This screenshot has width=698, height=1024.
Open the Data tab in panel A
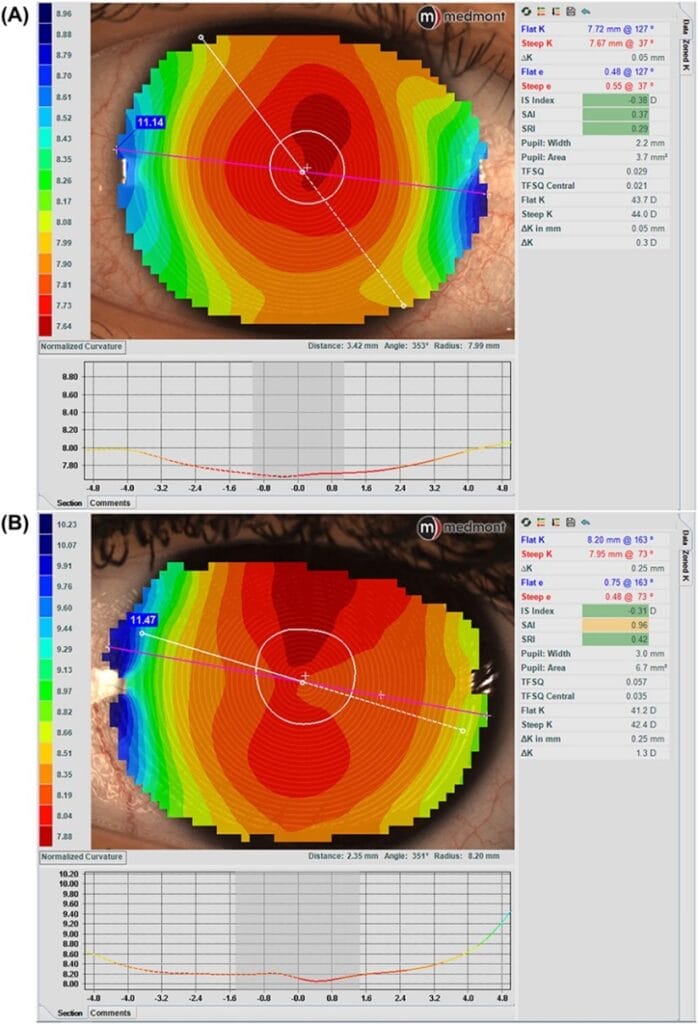click(686, 26)
